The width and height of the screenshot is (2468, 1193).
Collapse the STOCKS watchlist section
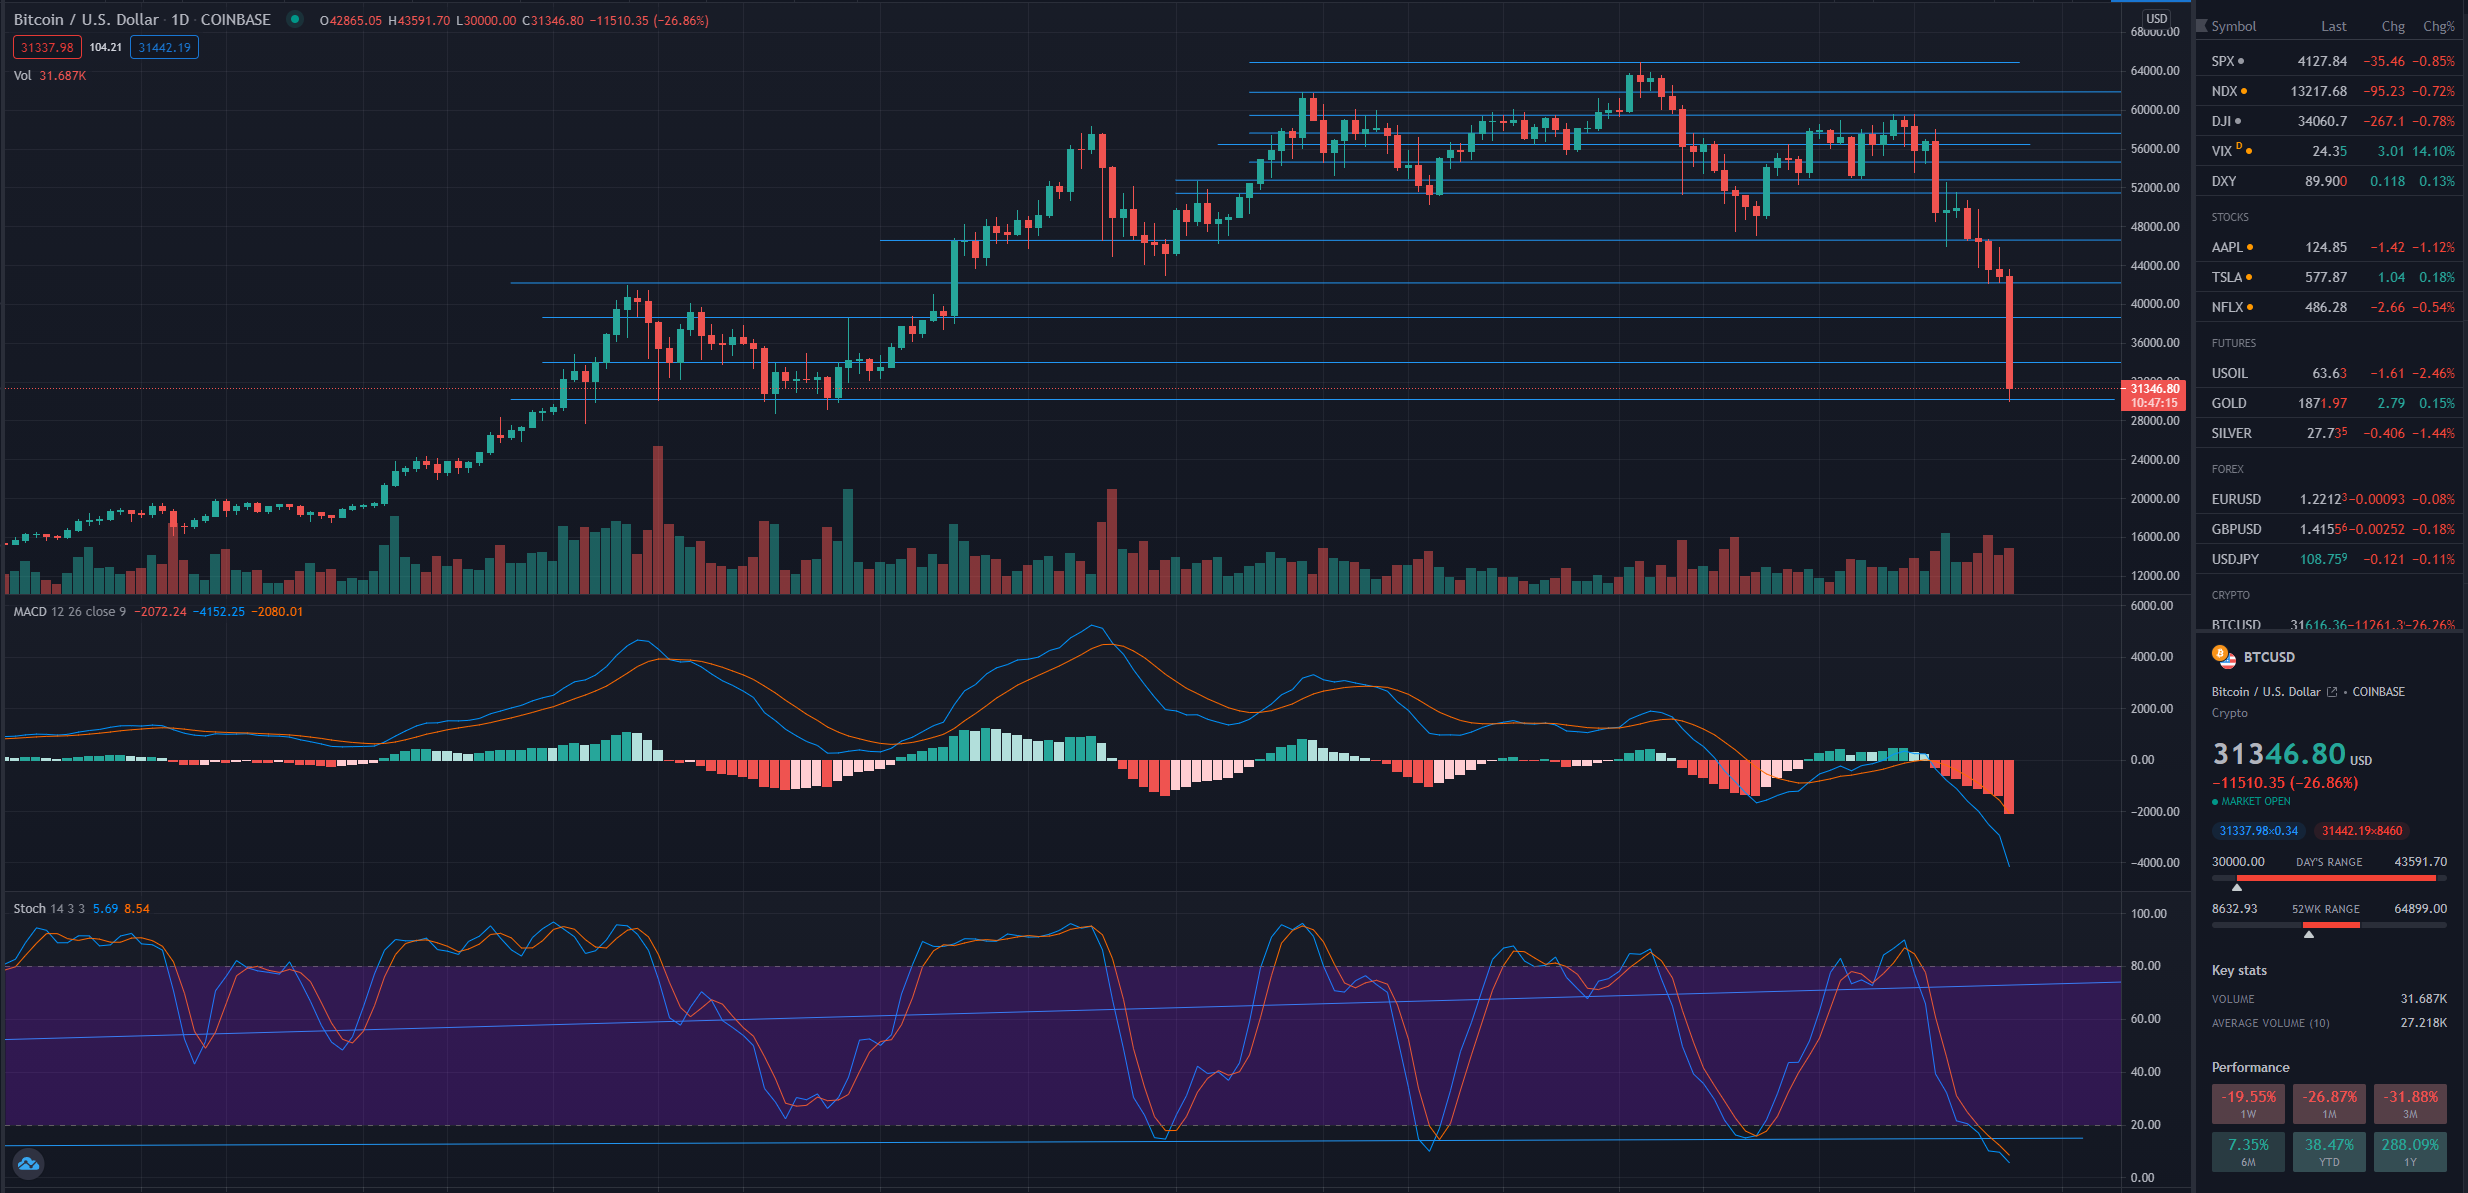tap(2230, 217)
